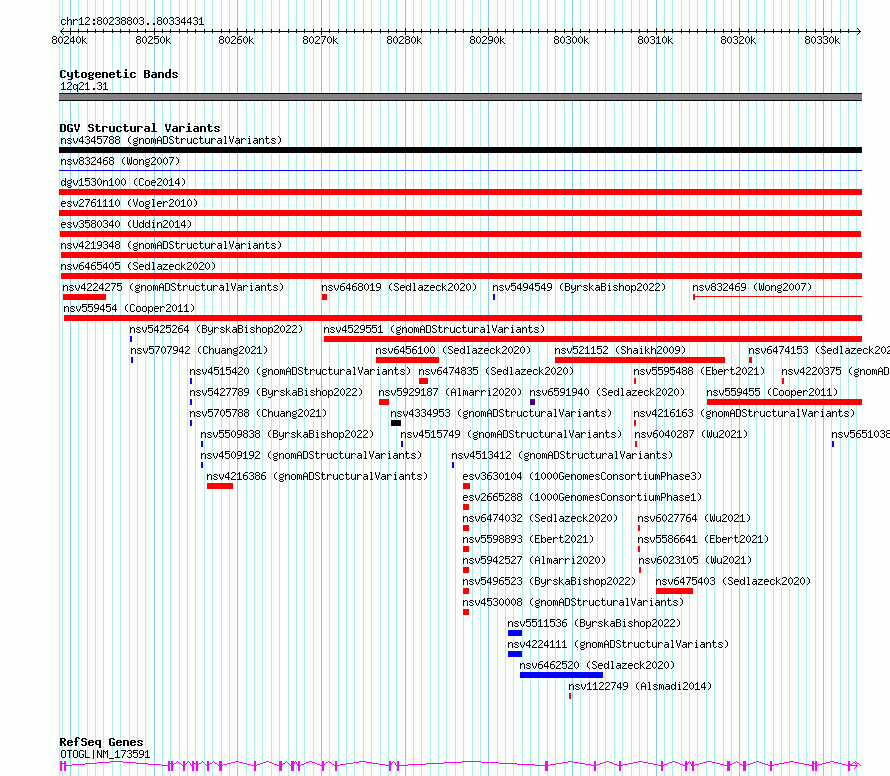Select nsv5427789 (ByrskaBishop2022) label
Image resolution: width=890 pixels, height=776 pixels.
pyautogui.click(x=276, y=392)
